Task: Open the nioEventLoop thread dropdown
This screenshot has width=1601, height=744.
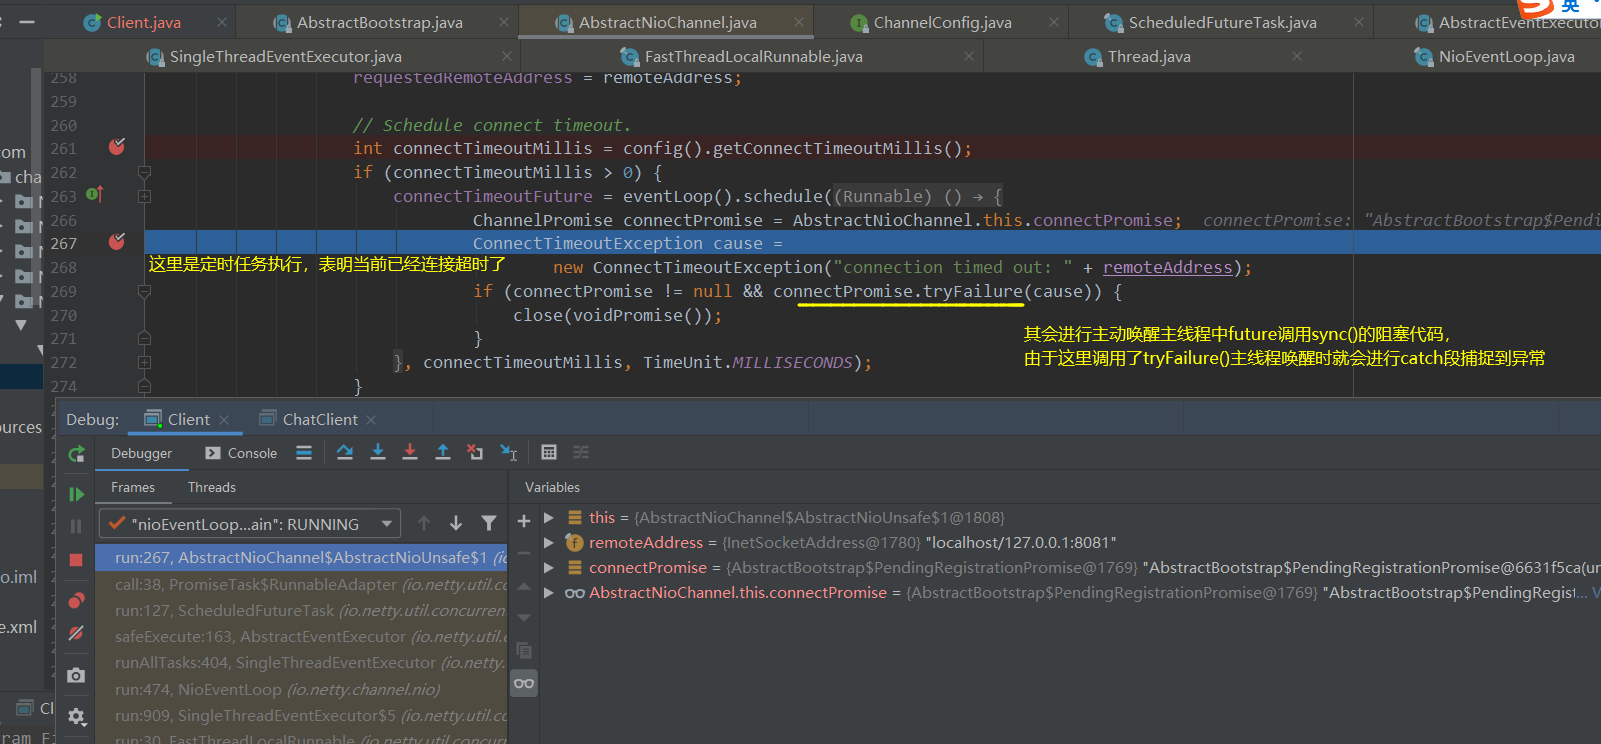Action: coord(250,524)
